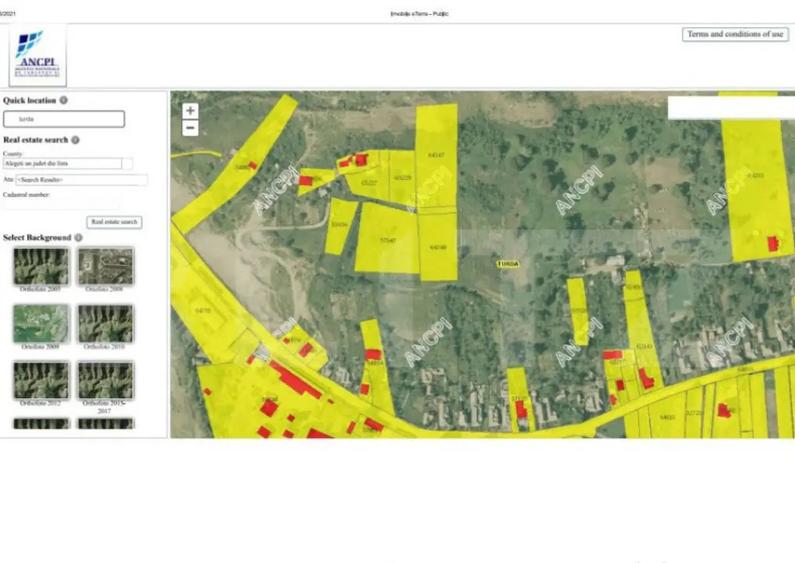The width and height of the screenshot is (795, 563).
Task: Select the Ortofoto 2012 background thumbnail
Action: [41, 380]
